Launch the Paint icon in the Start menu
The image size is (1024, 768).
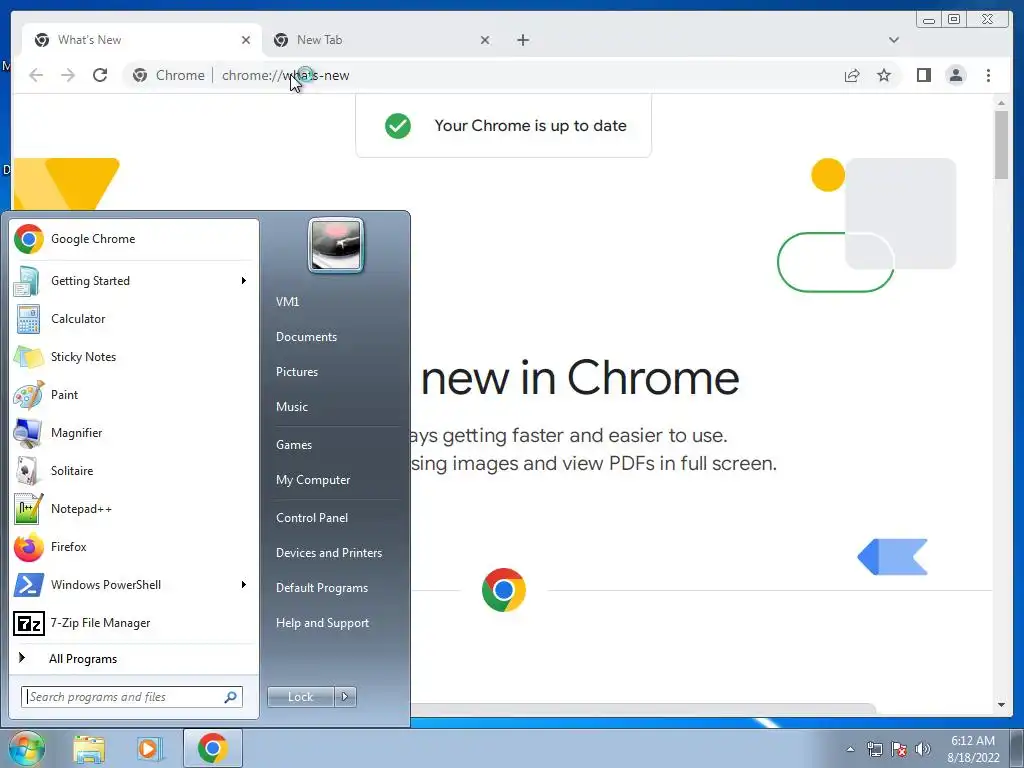coord(29,395)
